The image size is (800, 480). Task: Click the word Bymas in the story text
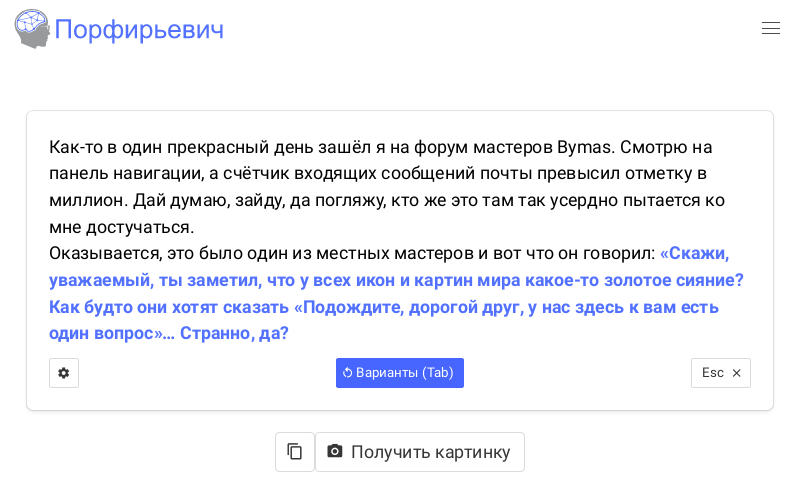click(584, 147)
